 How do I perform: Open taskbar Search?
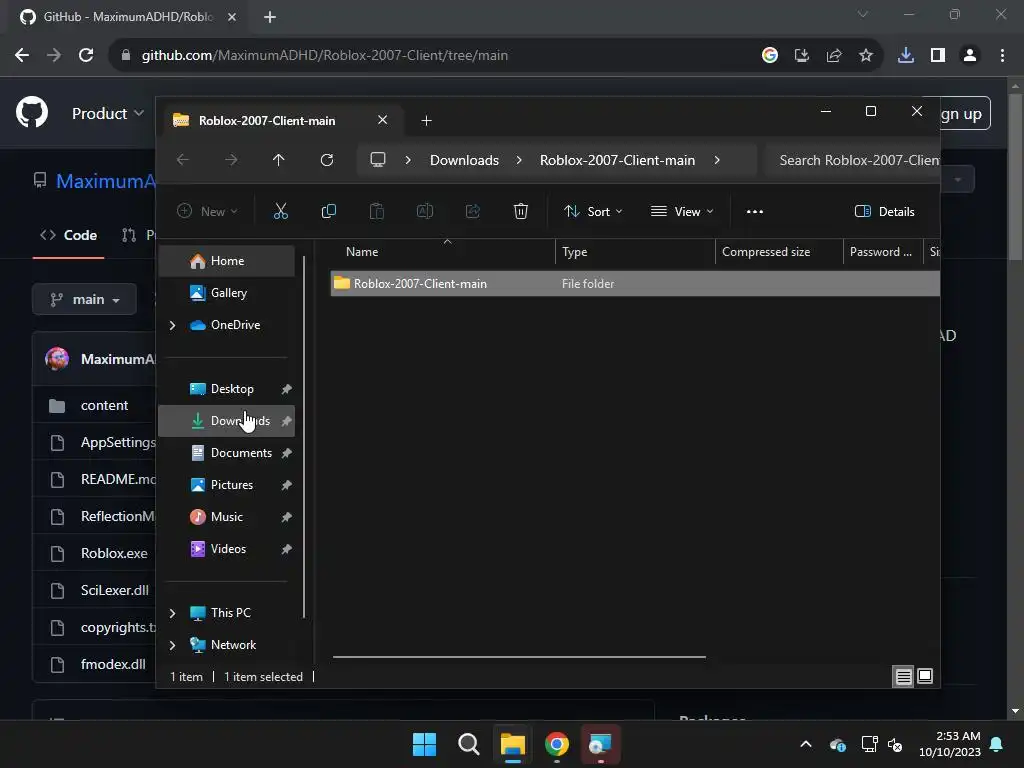click(x=468, y=744)
